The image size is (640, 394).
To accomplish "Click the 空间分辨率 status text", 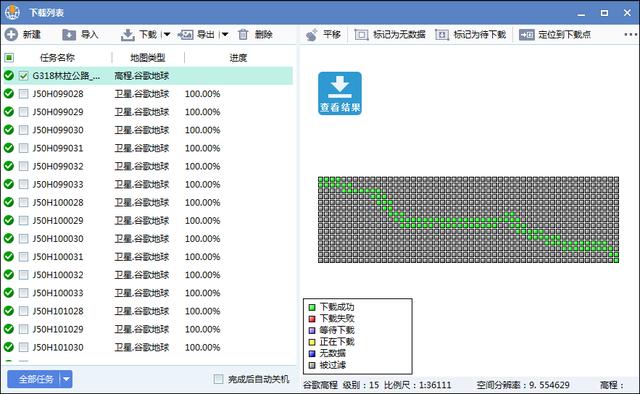I will pos(522,385).
